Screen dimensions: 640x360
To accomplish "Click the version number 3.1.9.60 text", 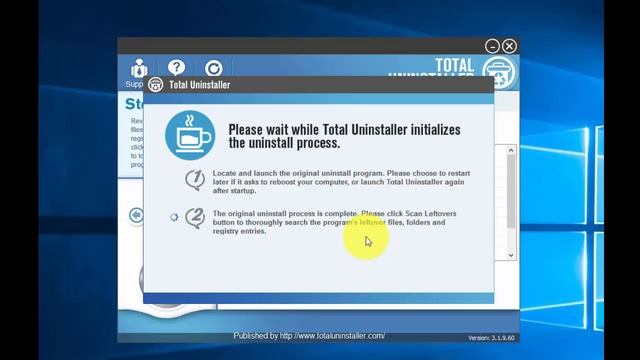I will pos(491,338).
